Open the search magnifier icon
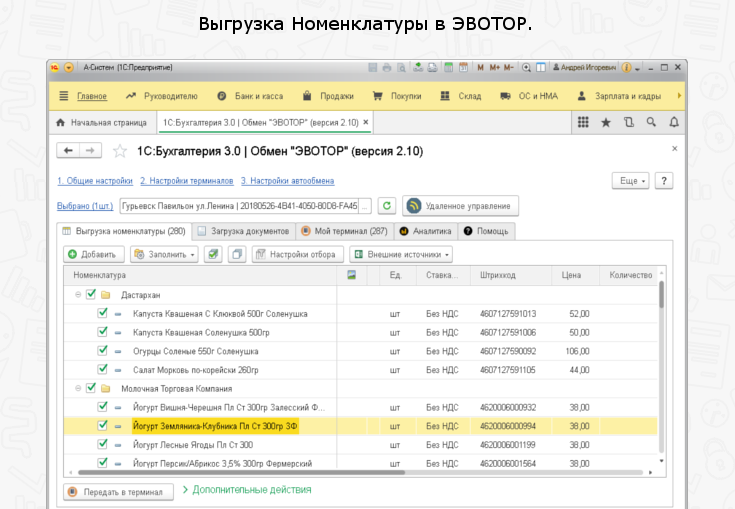 (x=651, y=122)
